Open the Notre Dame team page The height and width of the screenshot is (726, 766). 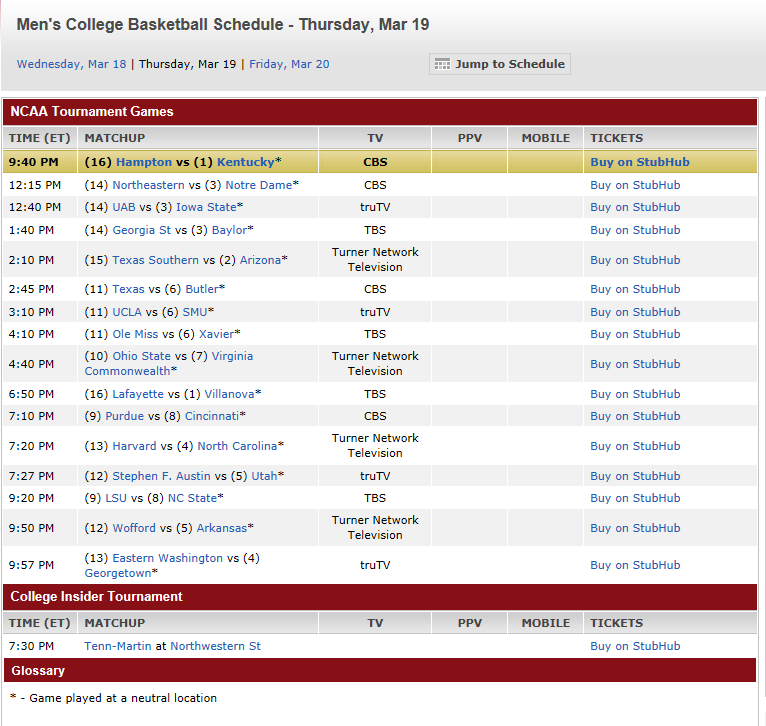click(258, 185)
